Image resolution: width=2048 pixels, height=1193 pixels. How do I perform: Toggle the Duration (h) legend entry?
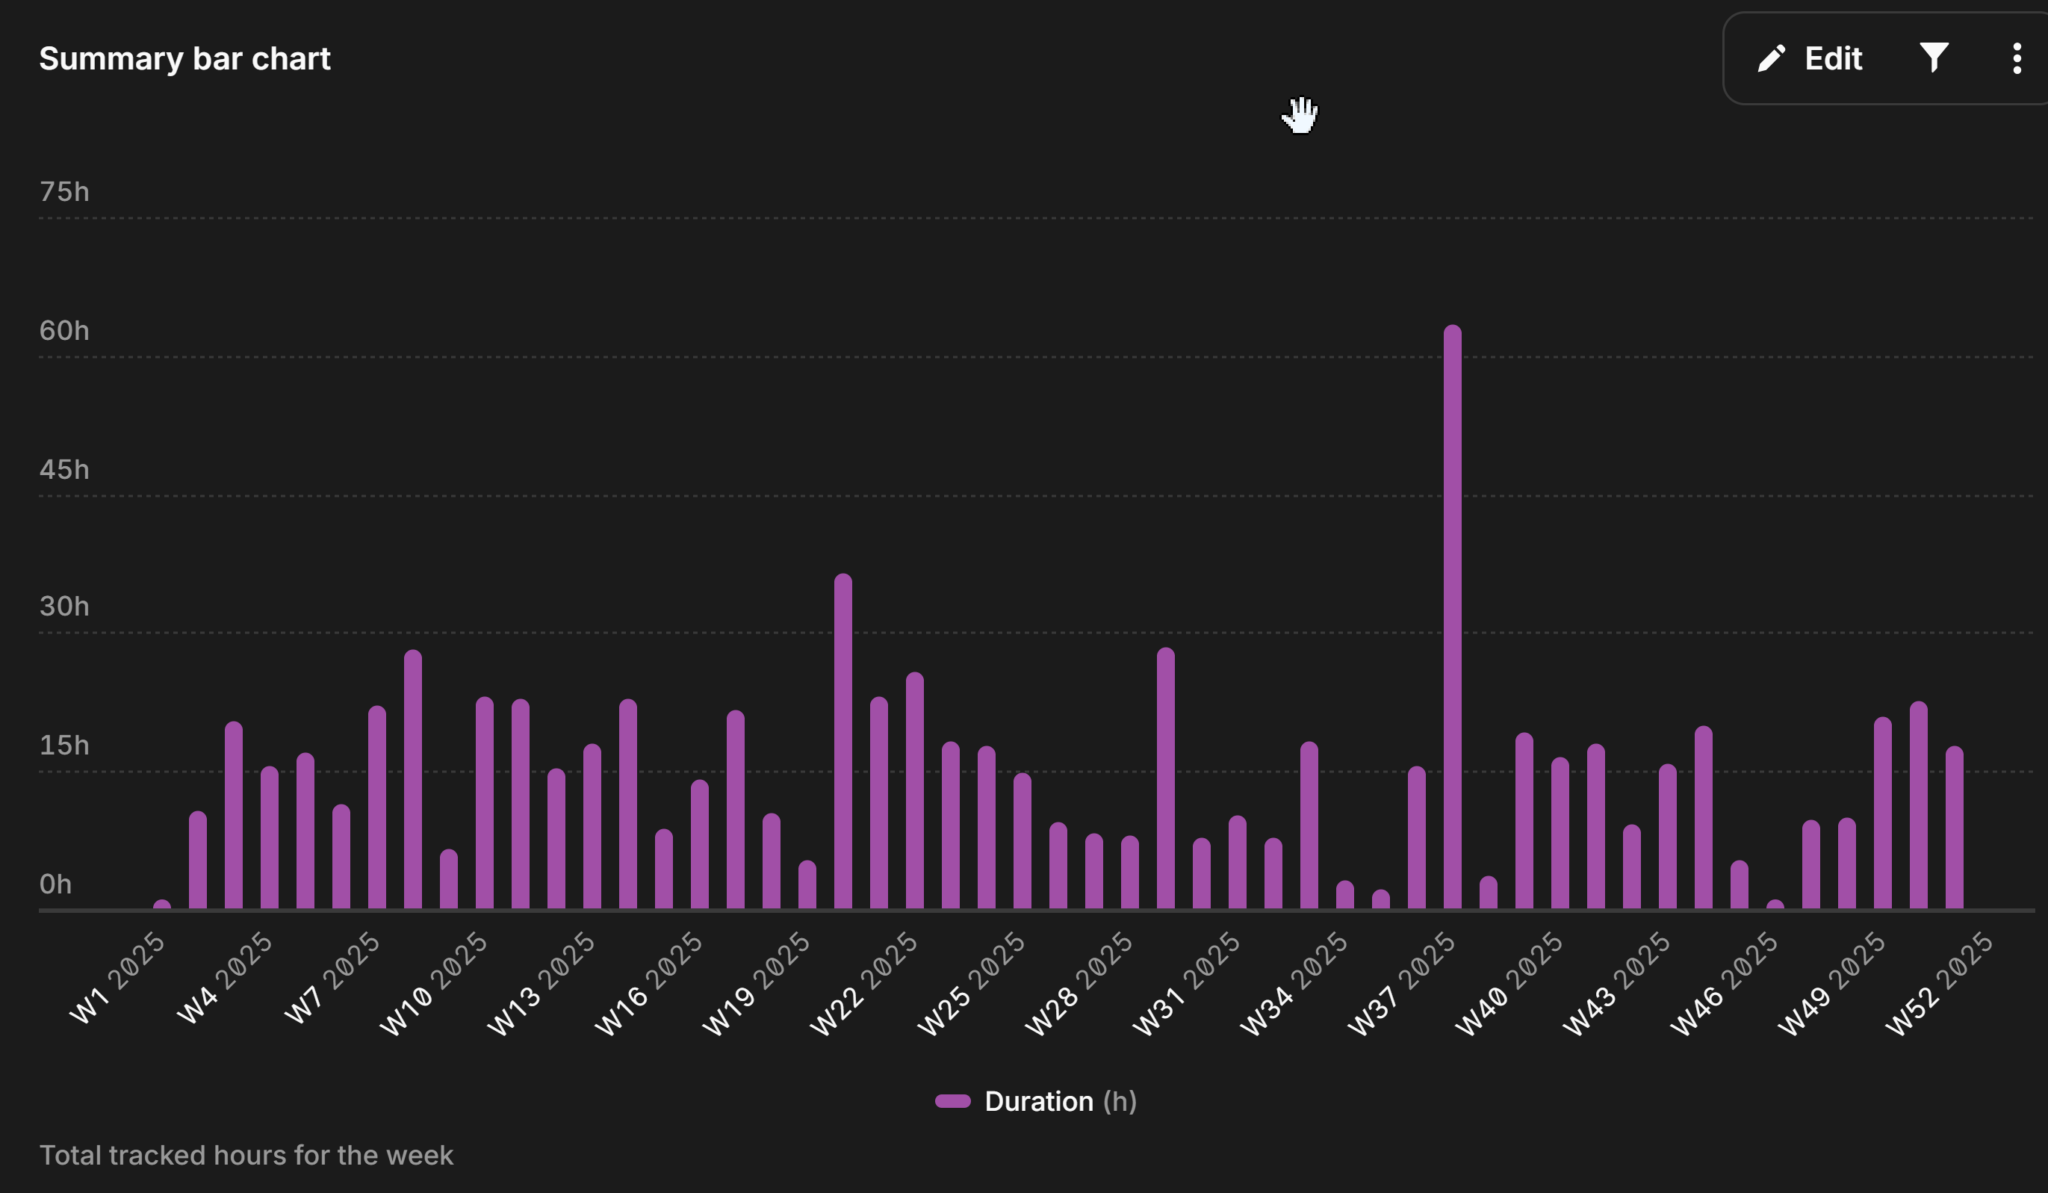pyautogui.click(x=1036, y=1101)
